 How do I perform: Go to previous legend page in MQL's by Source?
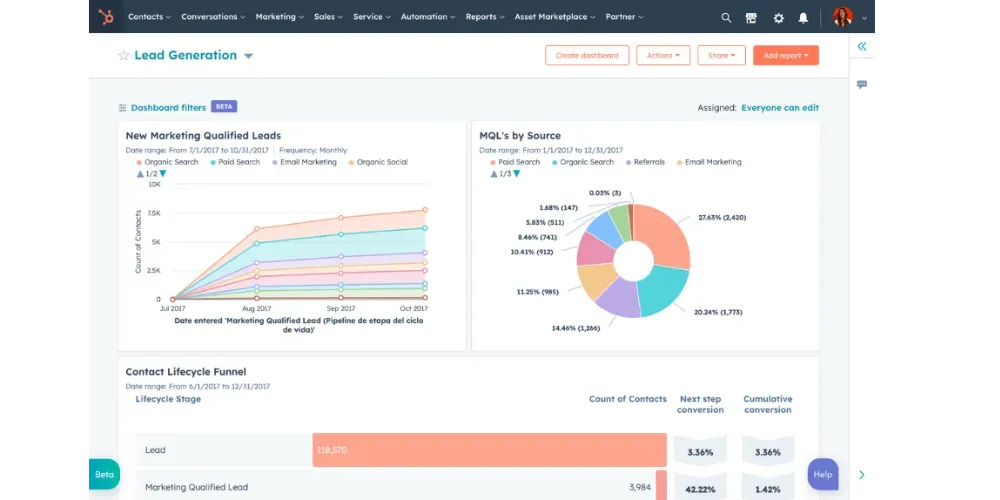pyautogui.click(x=494, y=173)
